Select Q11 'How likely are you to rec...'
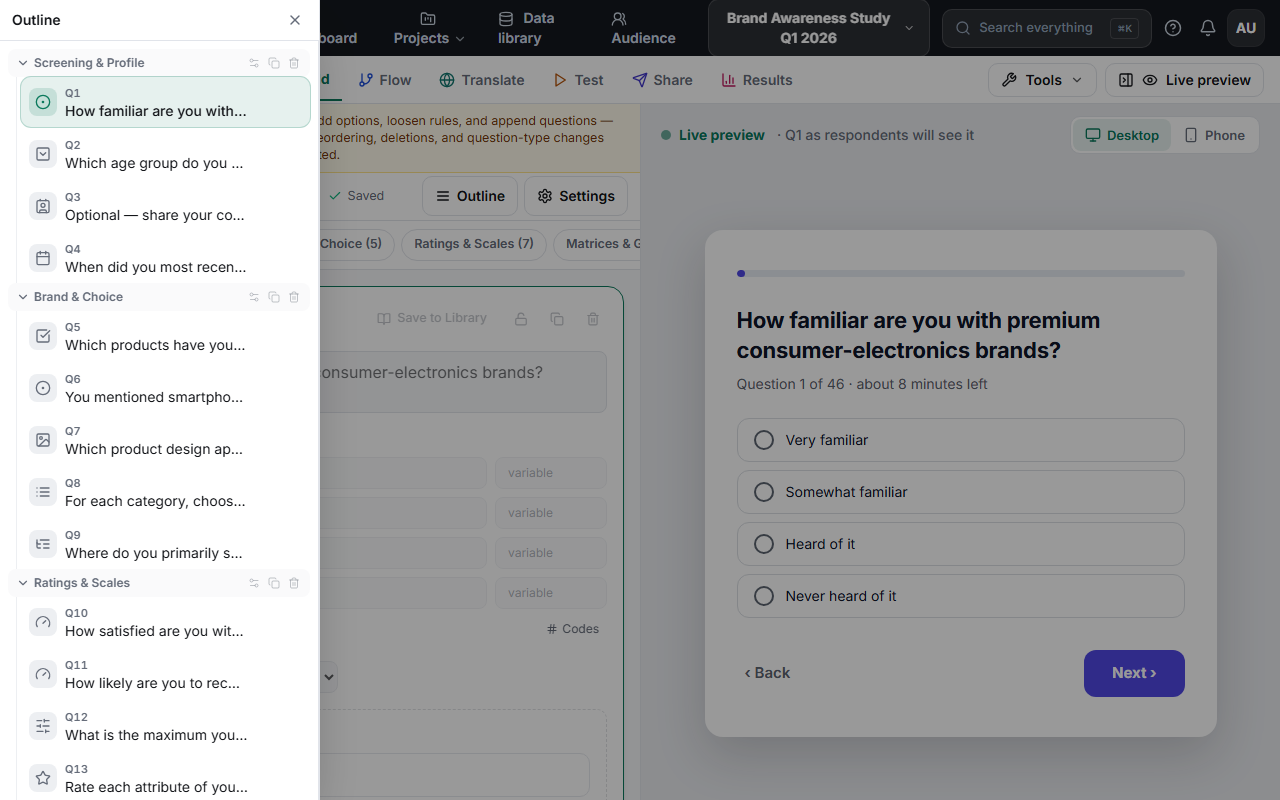Screen dimensions: 1280x800 (x=165, y=674)
